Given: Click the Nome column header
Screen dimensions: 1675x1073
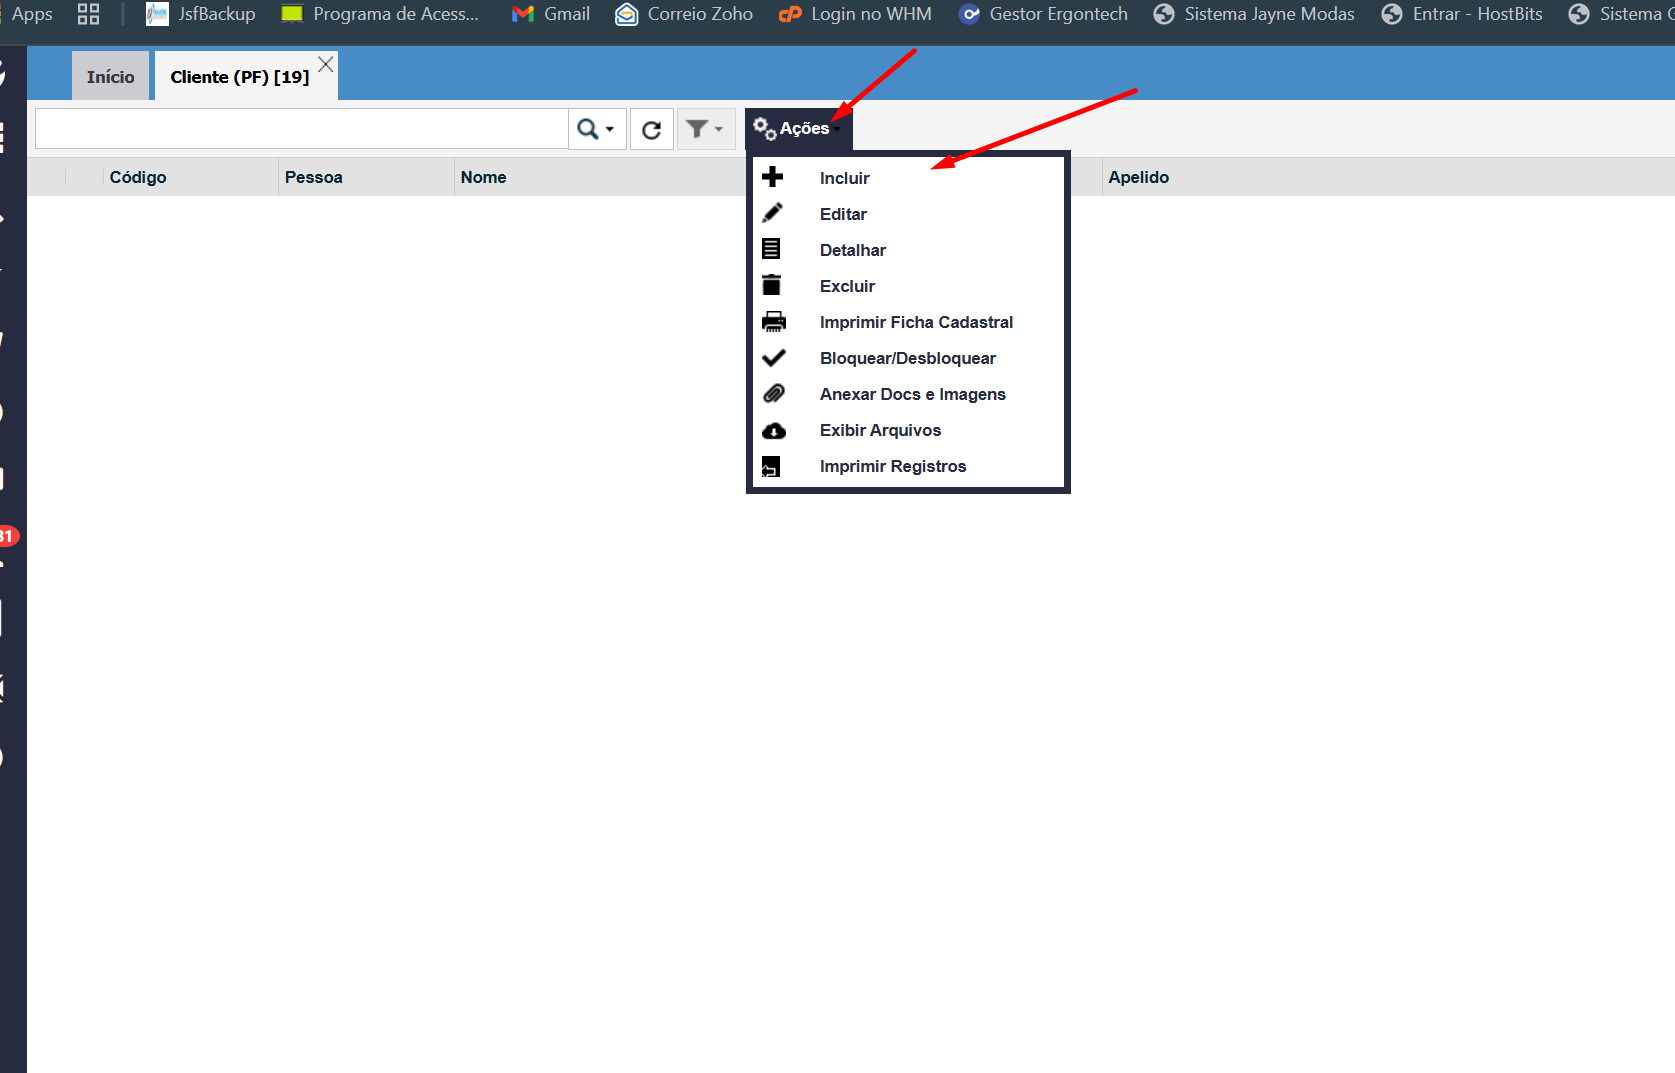Looking at the screenshot, I should (483, 177).
